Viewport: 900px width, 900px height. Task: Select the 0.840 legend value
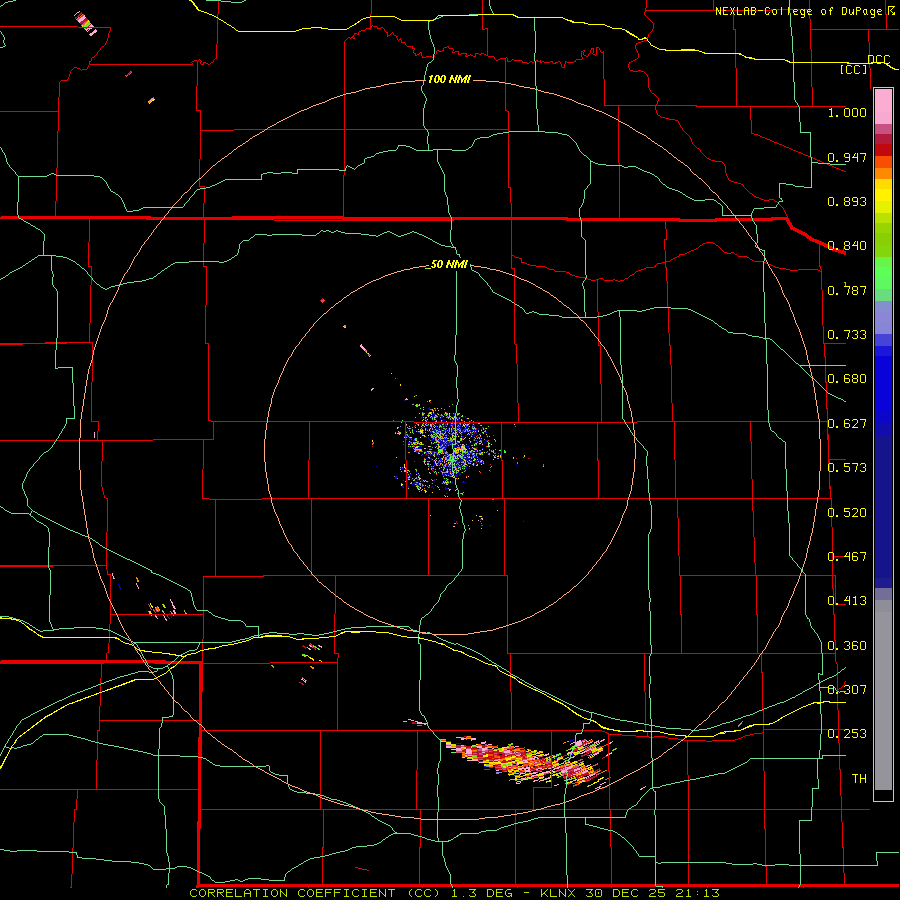(x=847, y=245)
